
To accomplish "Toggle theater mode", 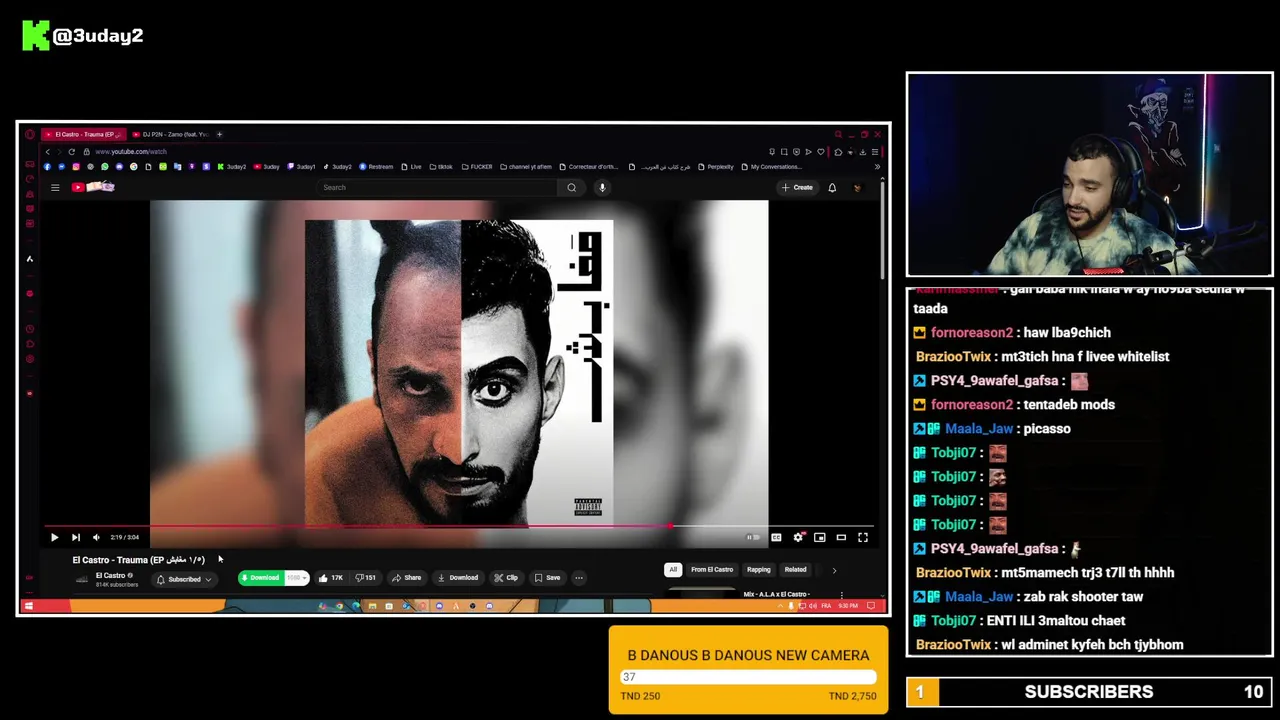I will pos(841,537).
